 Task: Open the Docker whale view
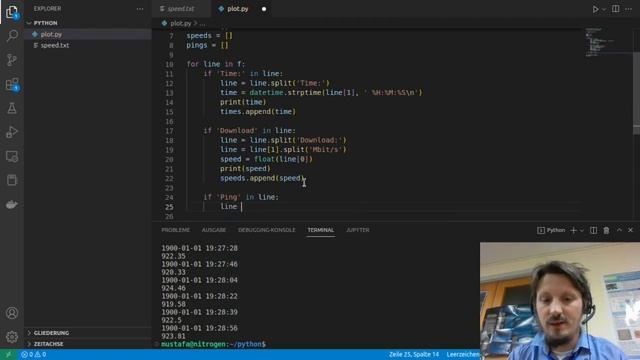[12, 204]
